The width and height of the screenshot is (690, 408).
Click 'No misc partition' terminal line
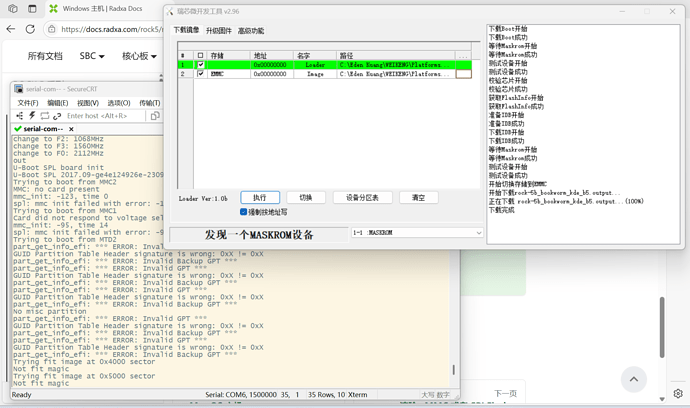[x=50, y=311]
